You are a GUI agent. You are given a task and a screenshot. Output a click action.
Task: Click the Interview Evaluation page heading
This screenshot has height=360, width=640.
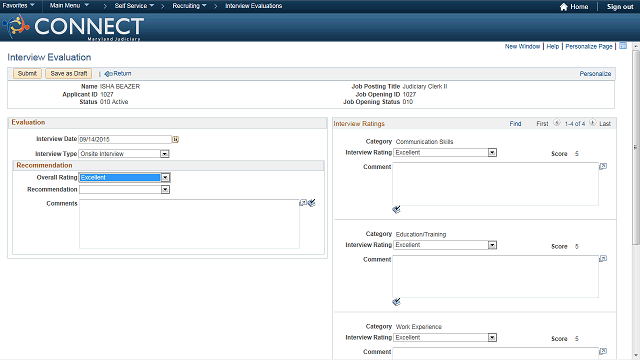(49, 57)
